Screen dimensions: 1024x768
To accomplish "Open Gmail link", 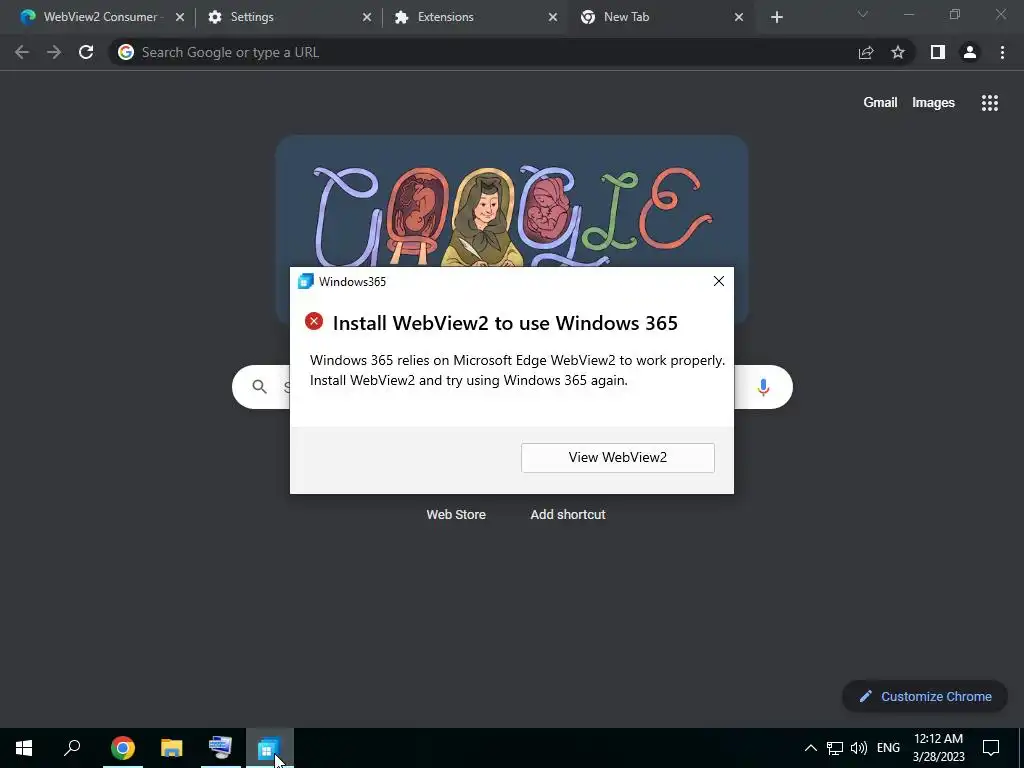I will pos(880,103).
